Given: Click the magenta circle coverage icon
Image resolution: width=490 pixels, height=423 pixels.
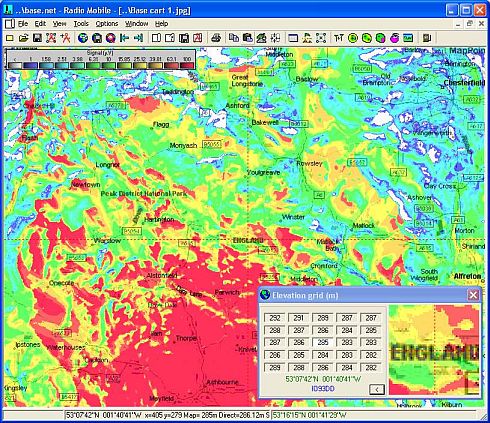Looking at the screenshot, I should pyautogui.click(x=394, y=38).
